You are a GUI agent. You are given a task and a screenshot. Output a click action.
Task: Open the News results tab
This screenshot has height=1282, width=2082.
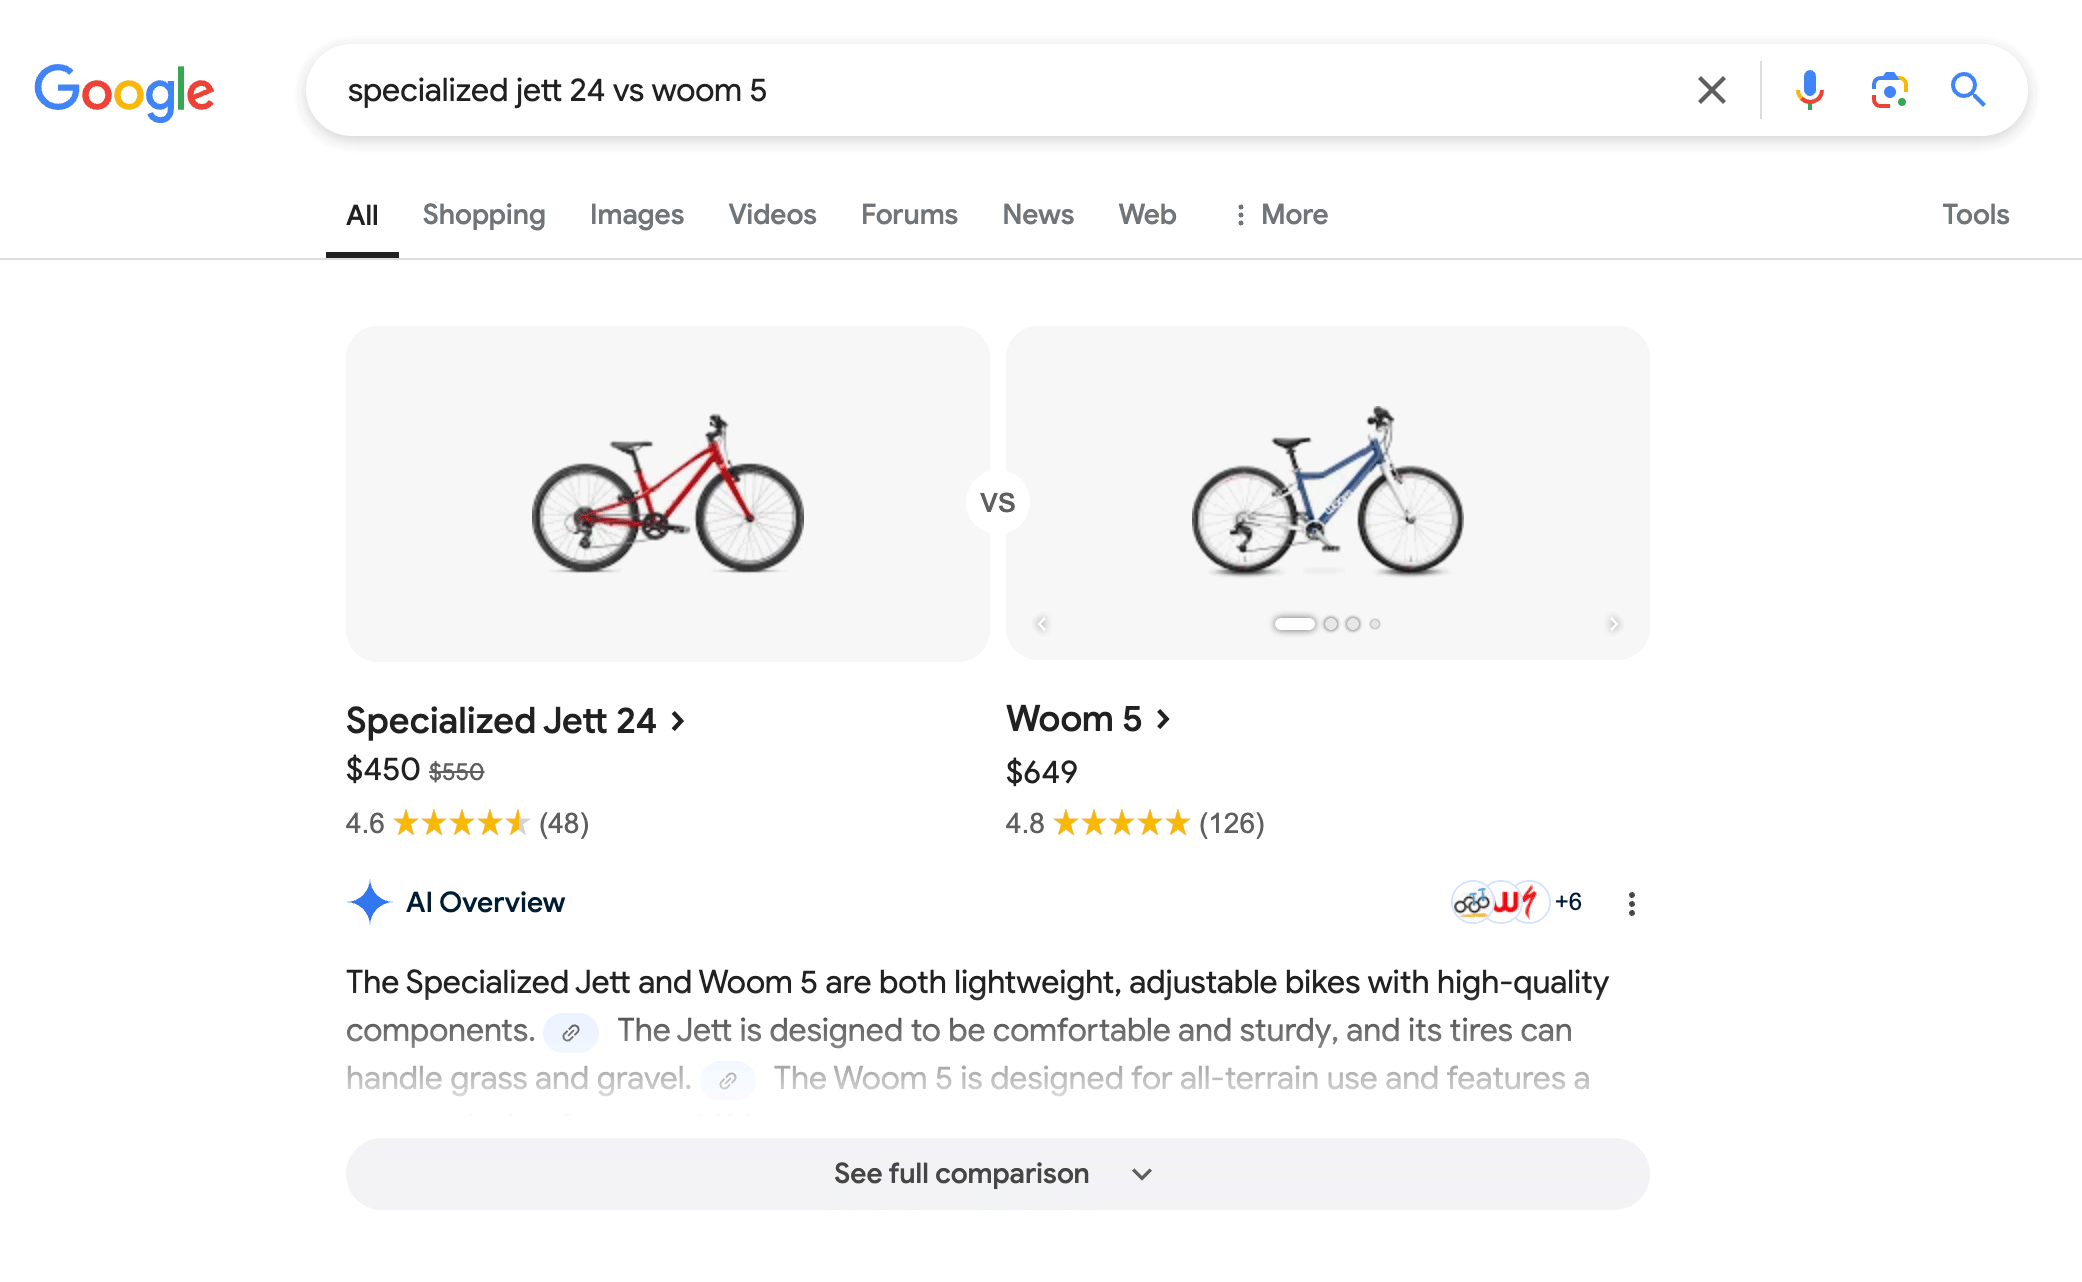(x=1037, y=214)
